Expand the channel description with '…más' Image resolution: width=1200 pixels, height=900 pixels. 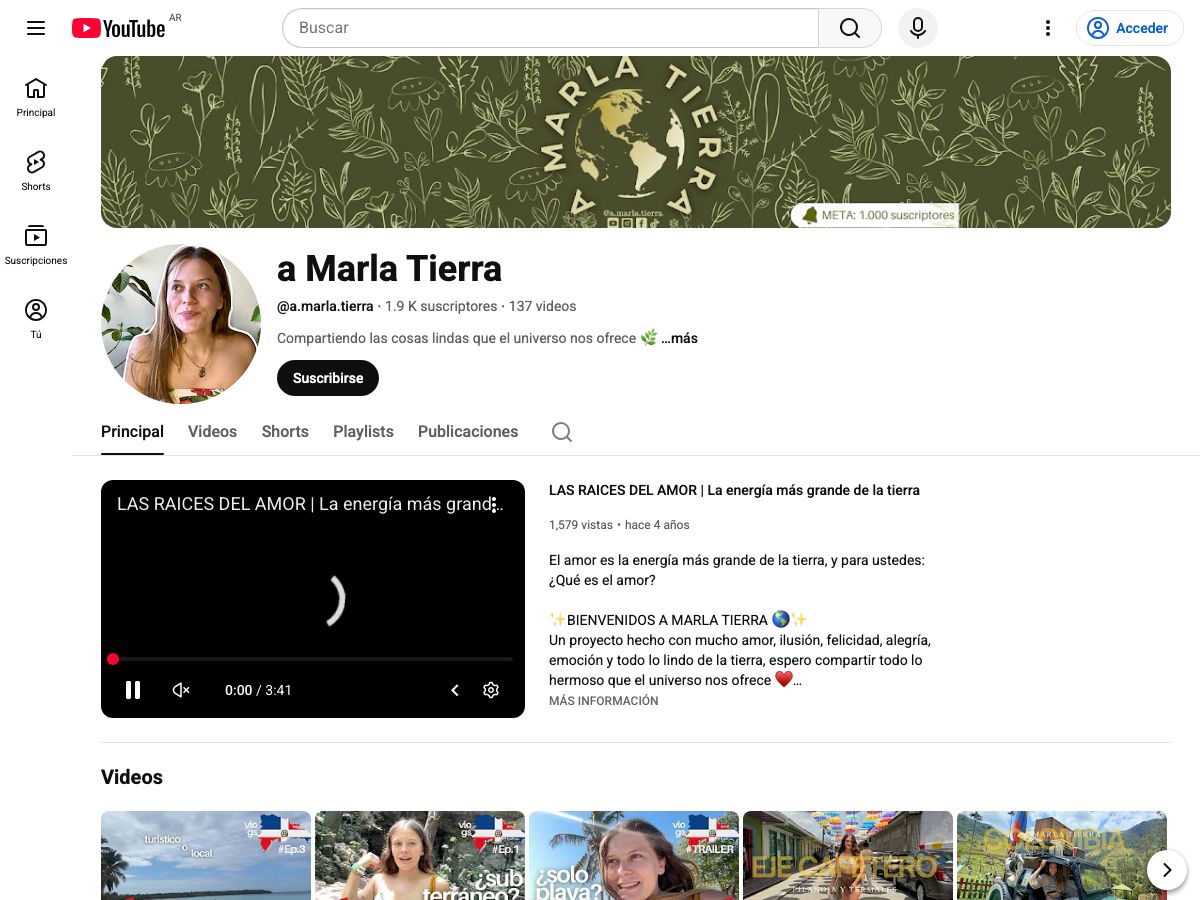coord(680,338)
